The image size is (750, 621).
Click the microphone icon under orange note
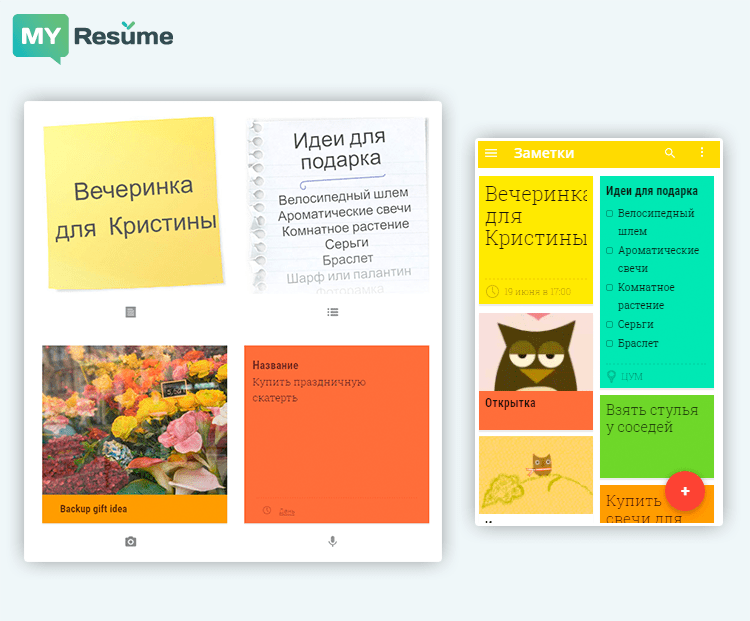click(333, 542)
